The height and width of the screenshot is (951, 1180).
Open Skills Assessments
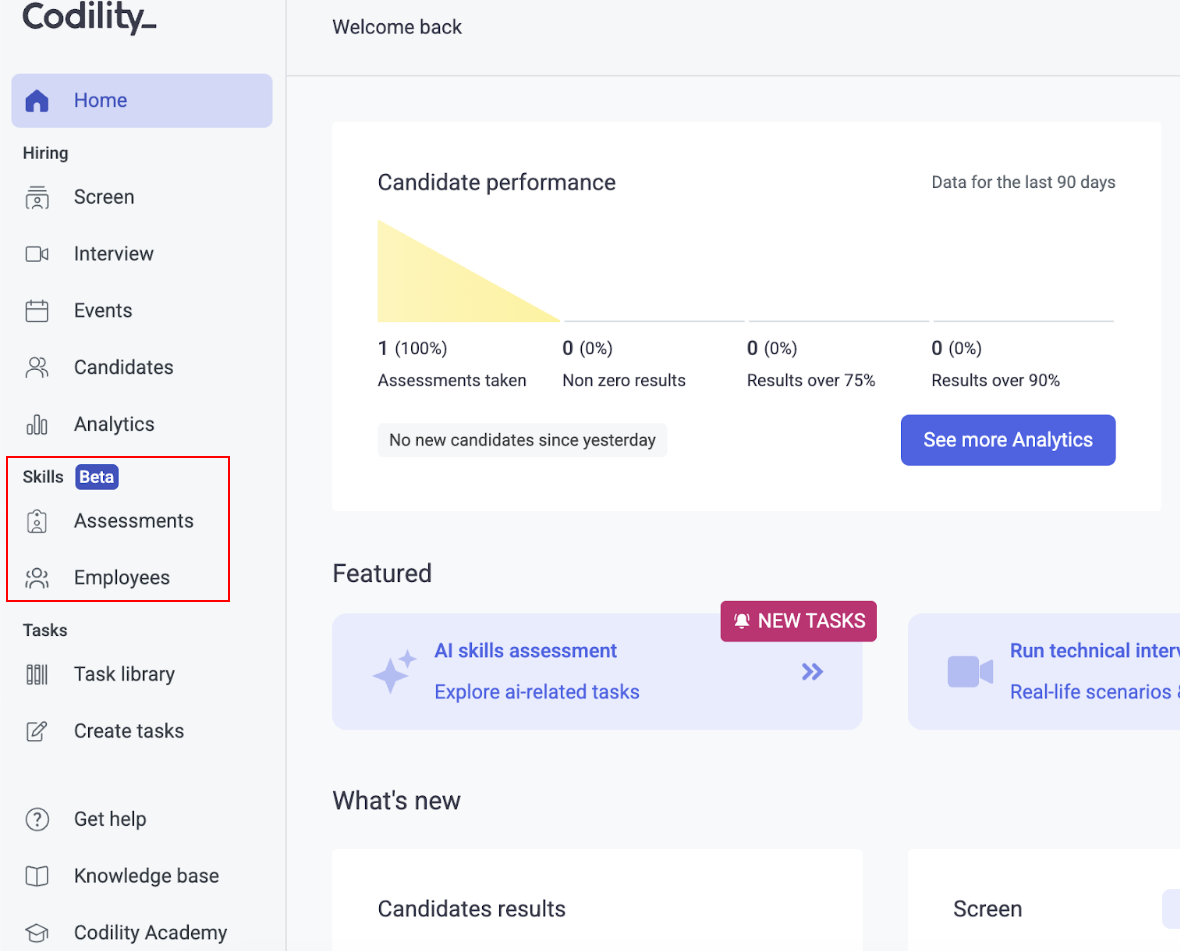(134, 521)
